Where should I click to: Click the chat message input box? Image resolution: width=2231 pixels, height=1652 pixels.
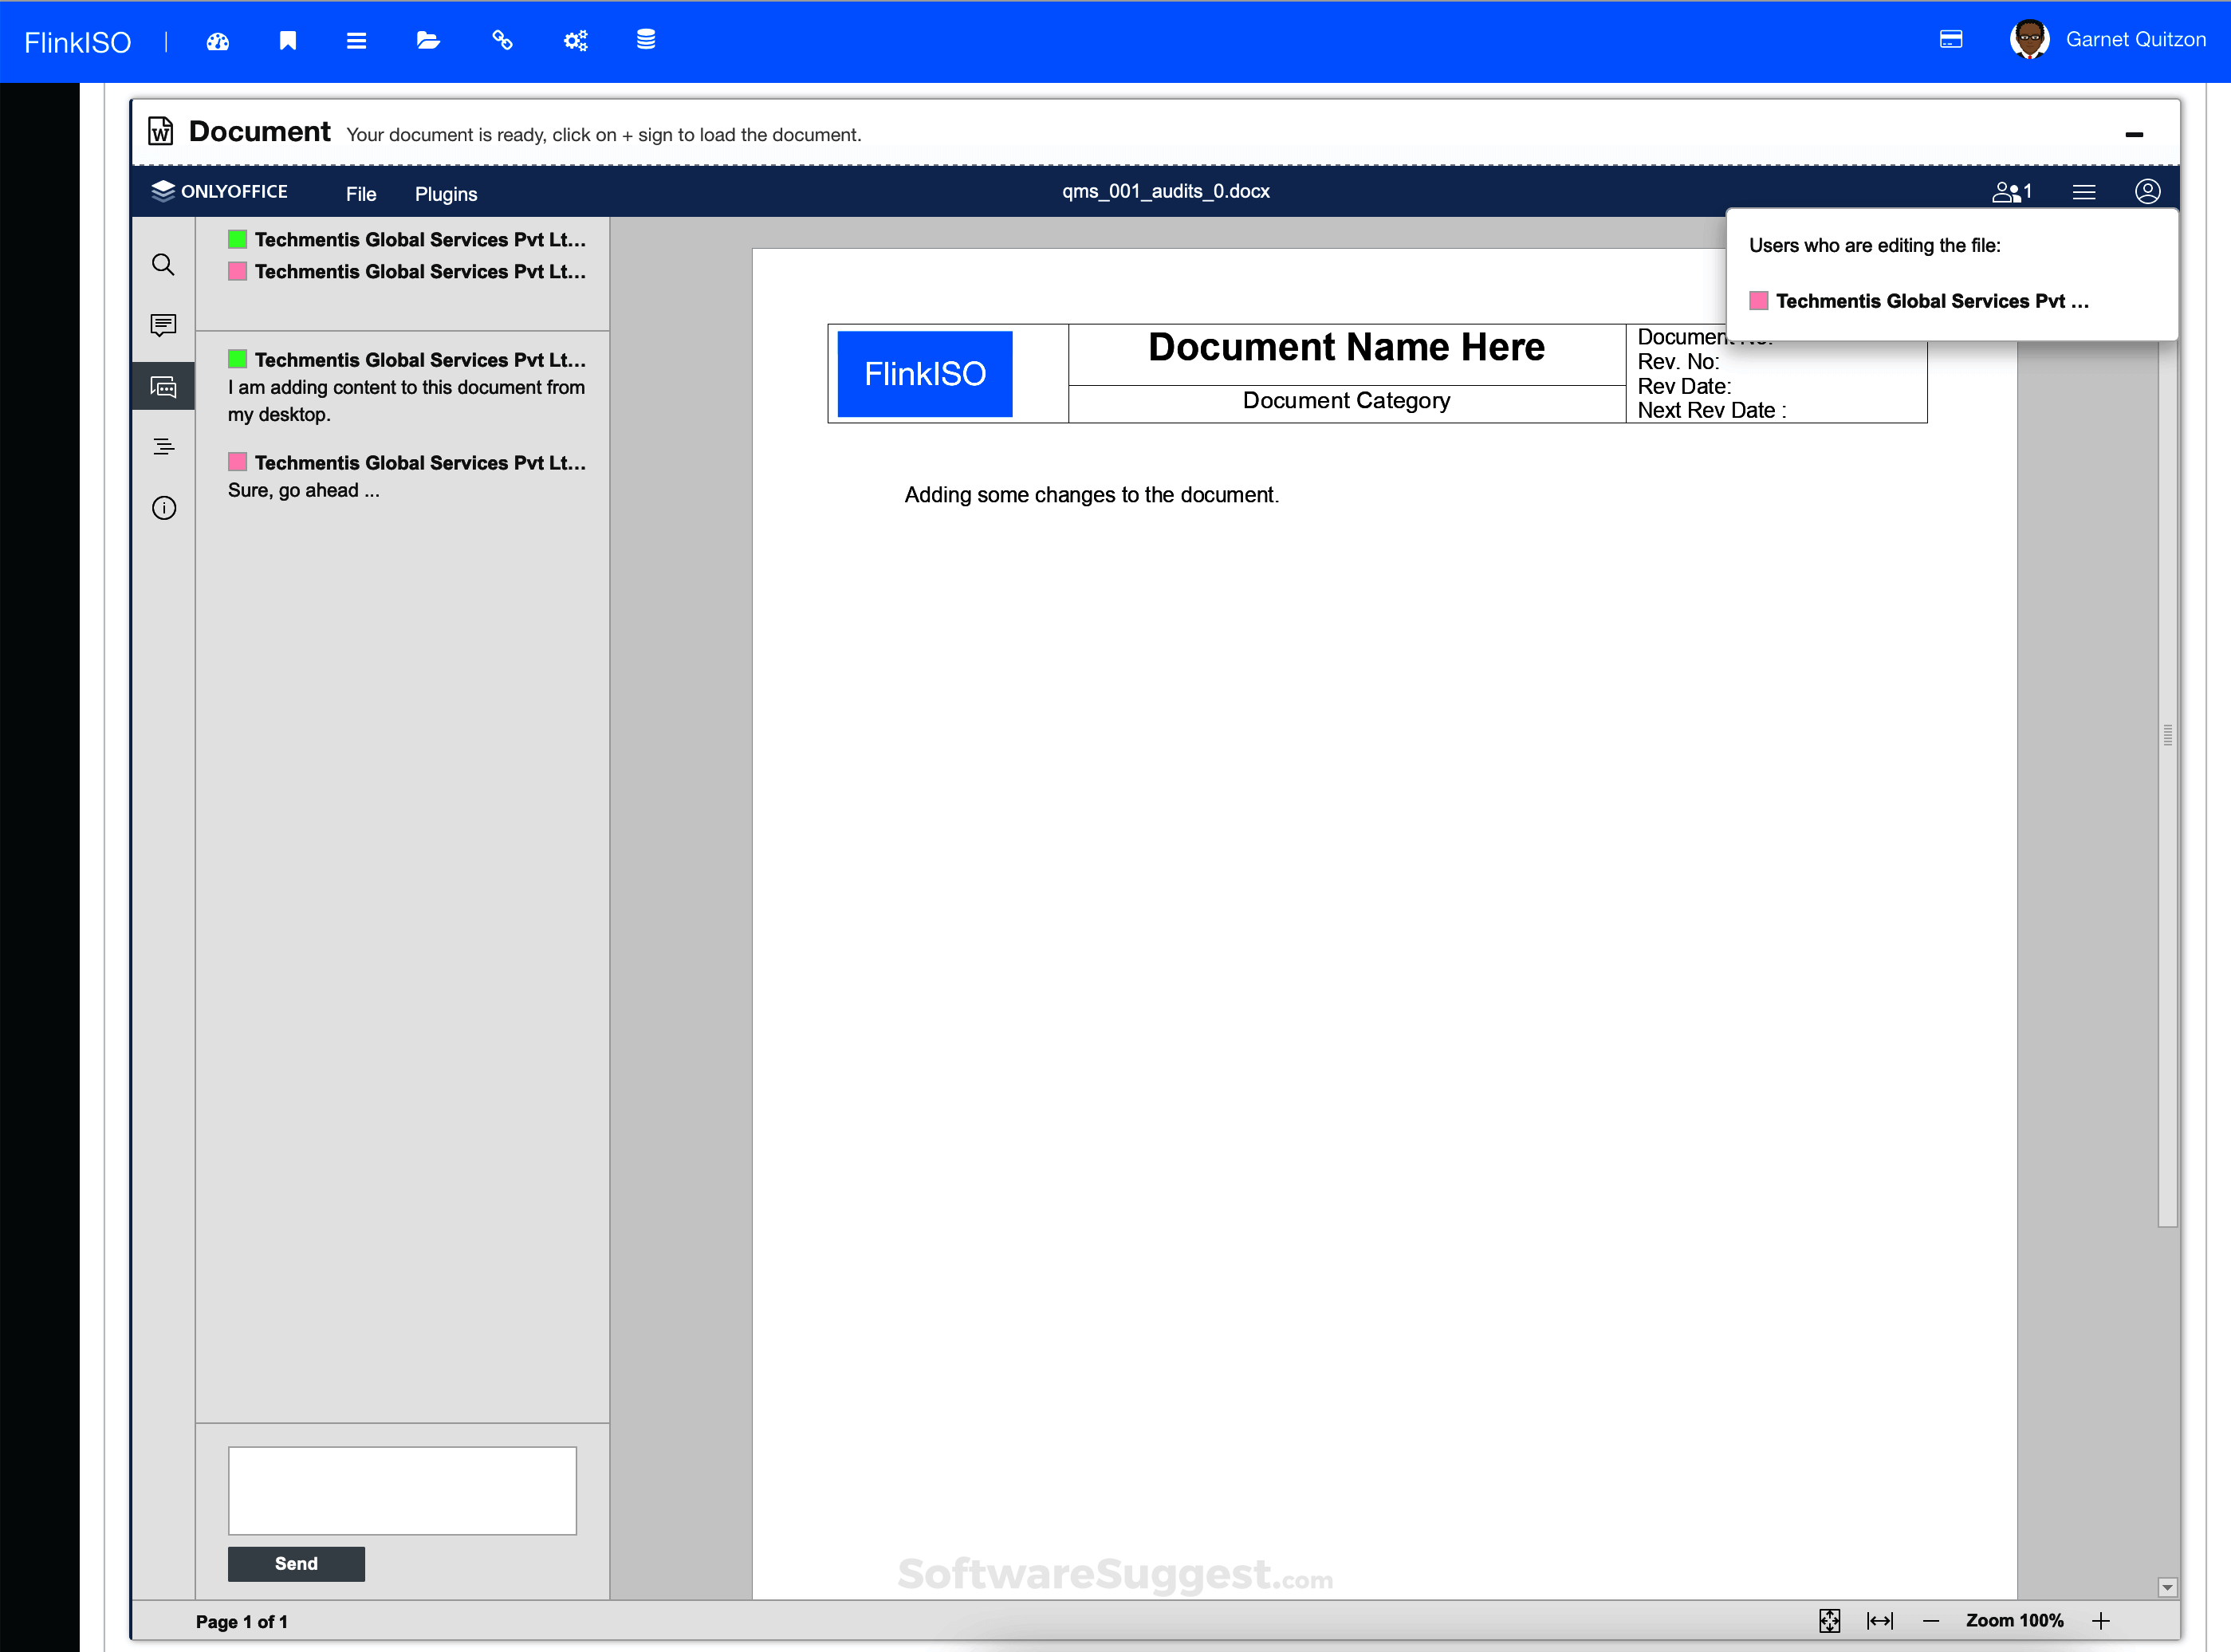tap(402, 1490)
